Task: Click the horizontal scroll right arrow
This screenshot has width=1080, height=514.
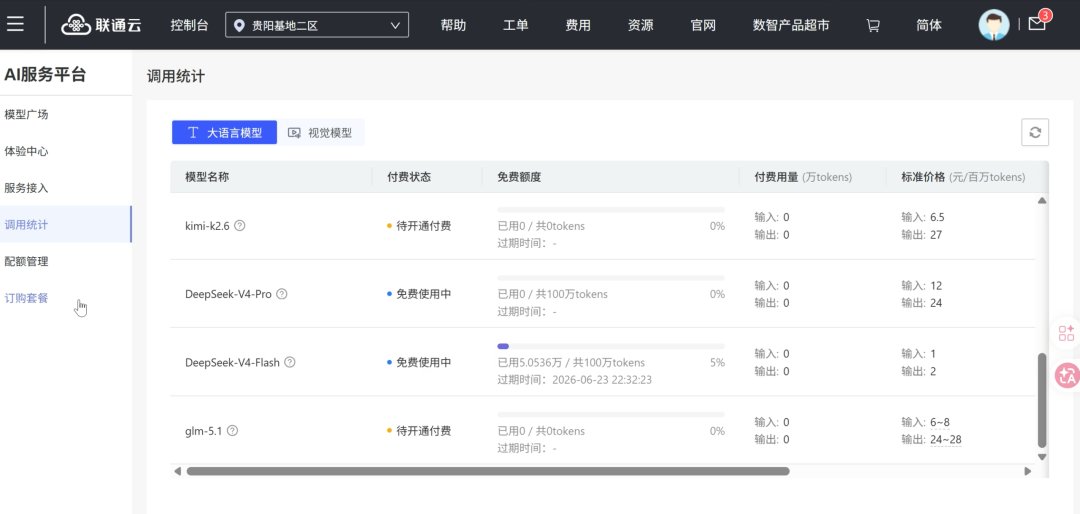Action: pyautogui.click(x=1028, y=471)
